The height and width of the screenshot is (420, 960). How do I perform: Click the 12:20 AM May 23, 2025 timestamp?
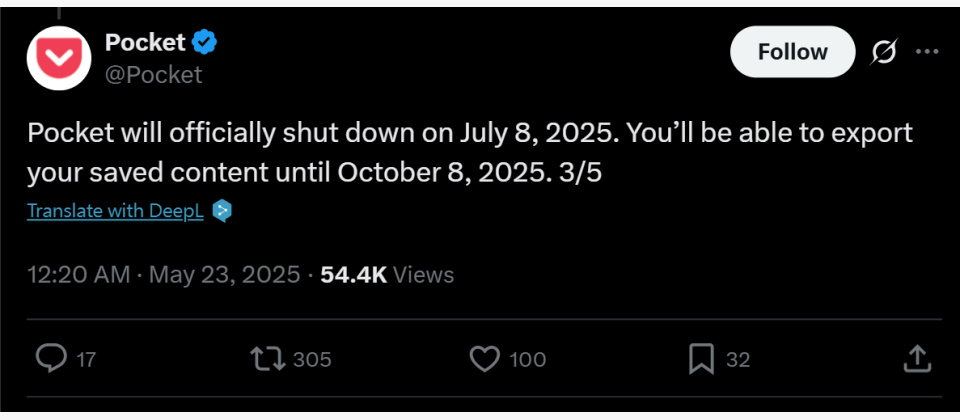pos(164,275)
